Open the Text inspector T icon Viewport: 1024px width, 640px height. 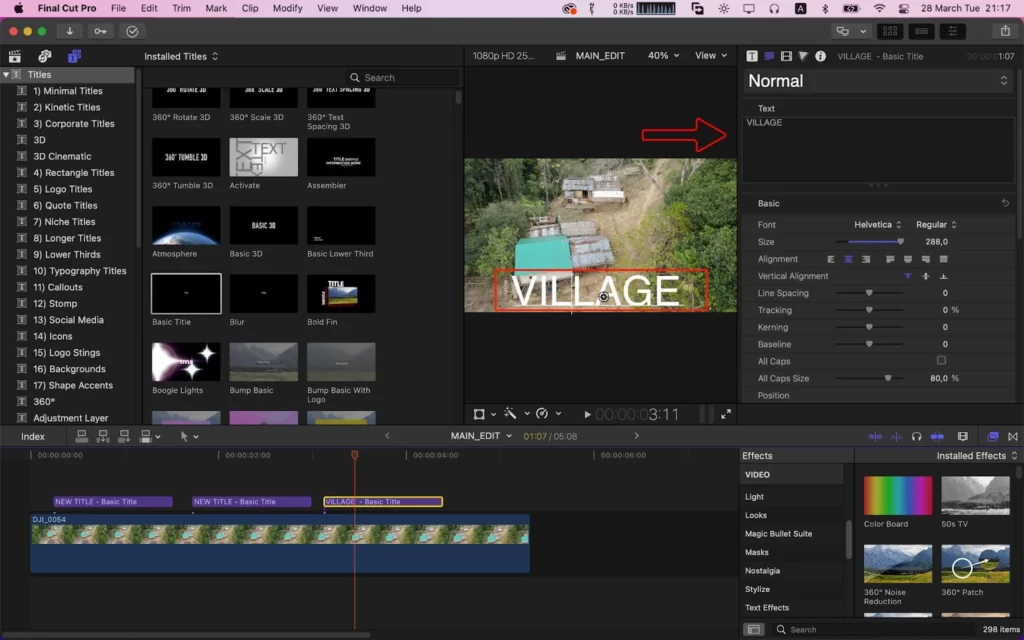tap(752, 56)
